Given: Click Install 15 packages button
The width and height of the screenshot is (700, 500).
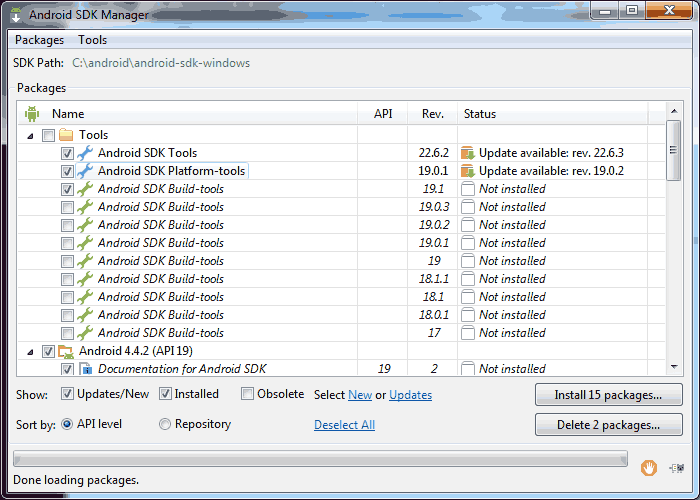Looking at the screenshot, I should pos(608,395).
